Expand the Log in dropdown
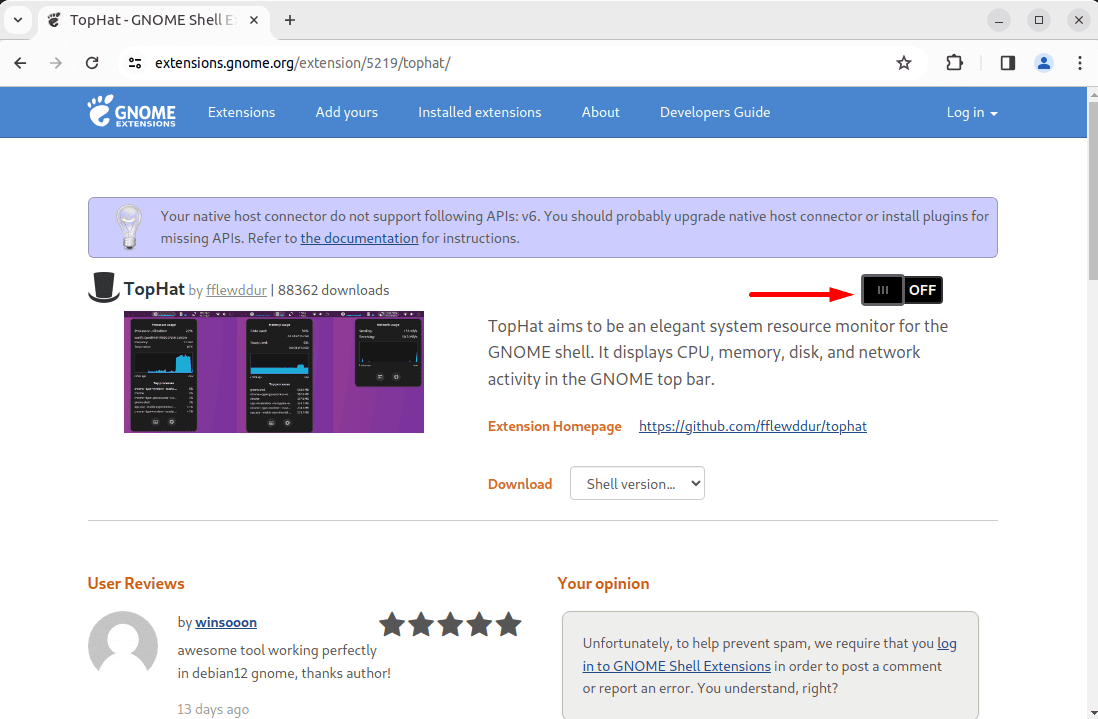Image resolution: width=1098 pixels, height=719 pixels. coord(971,112)
